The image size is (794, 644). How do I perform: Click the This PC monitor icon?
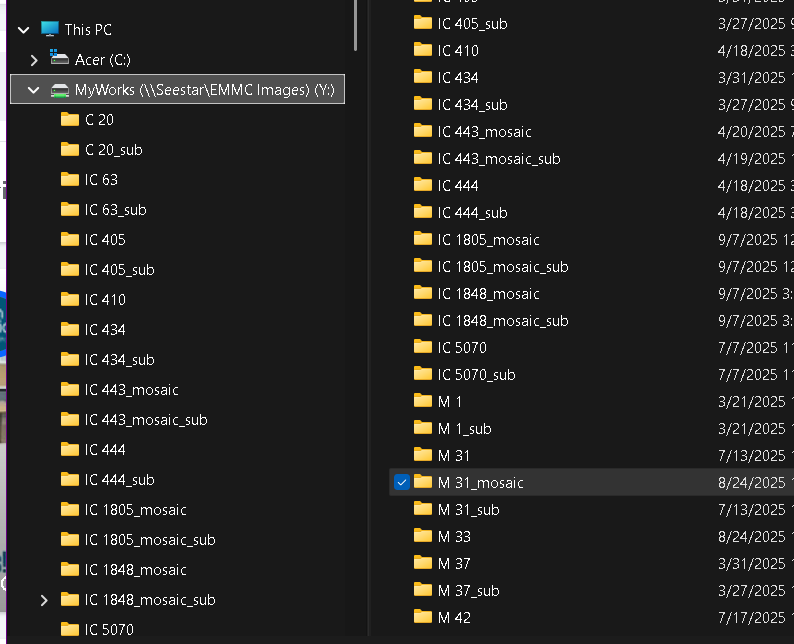pos(50,30)
